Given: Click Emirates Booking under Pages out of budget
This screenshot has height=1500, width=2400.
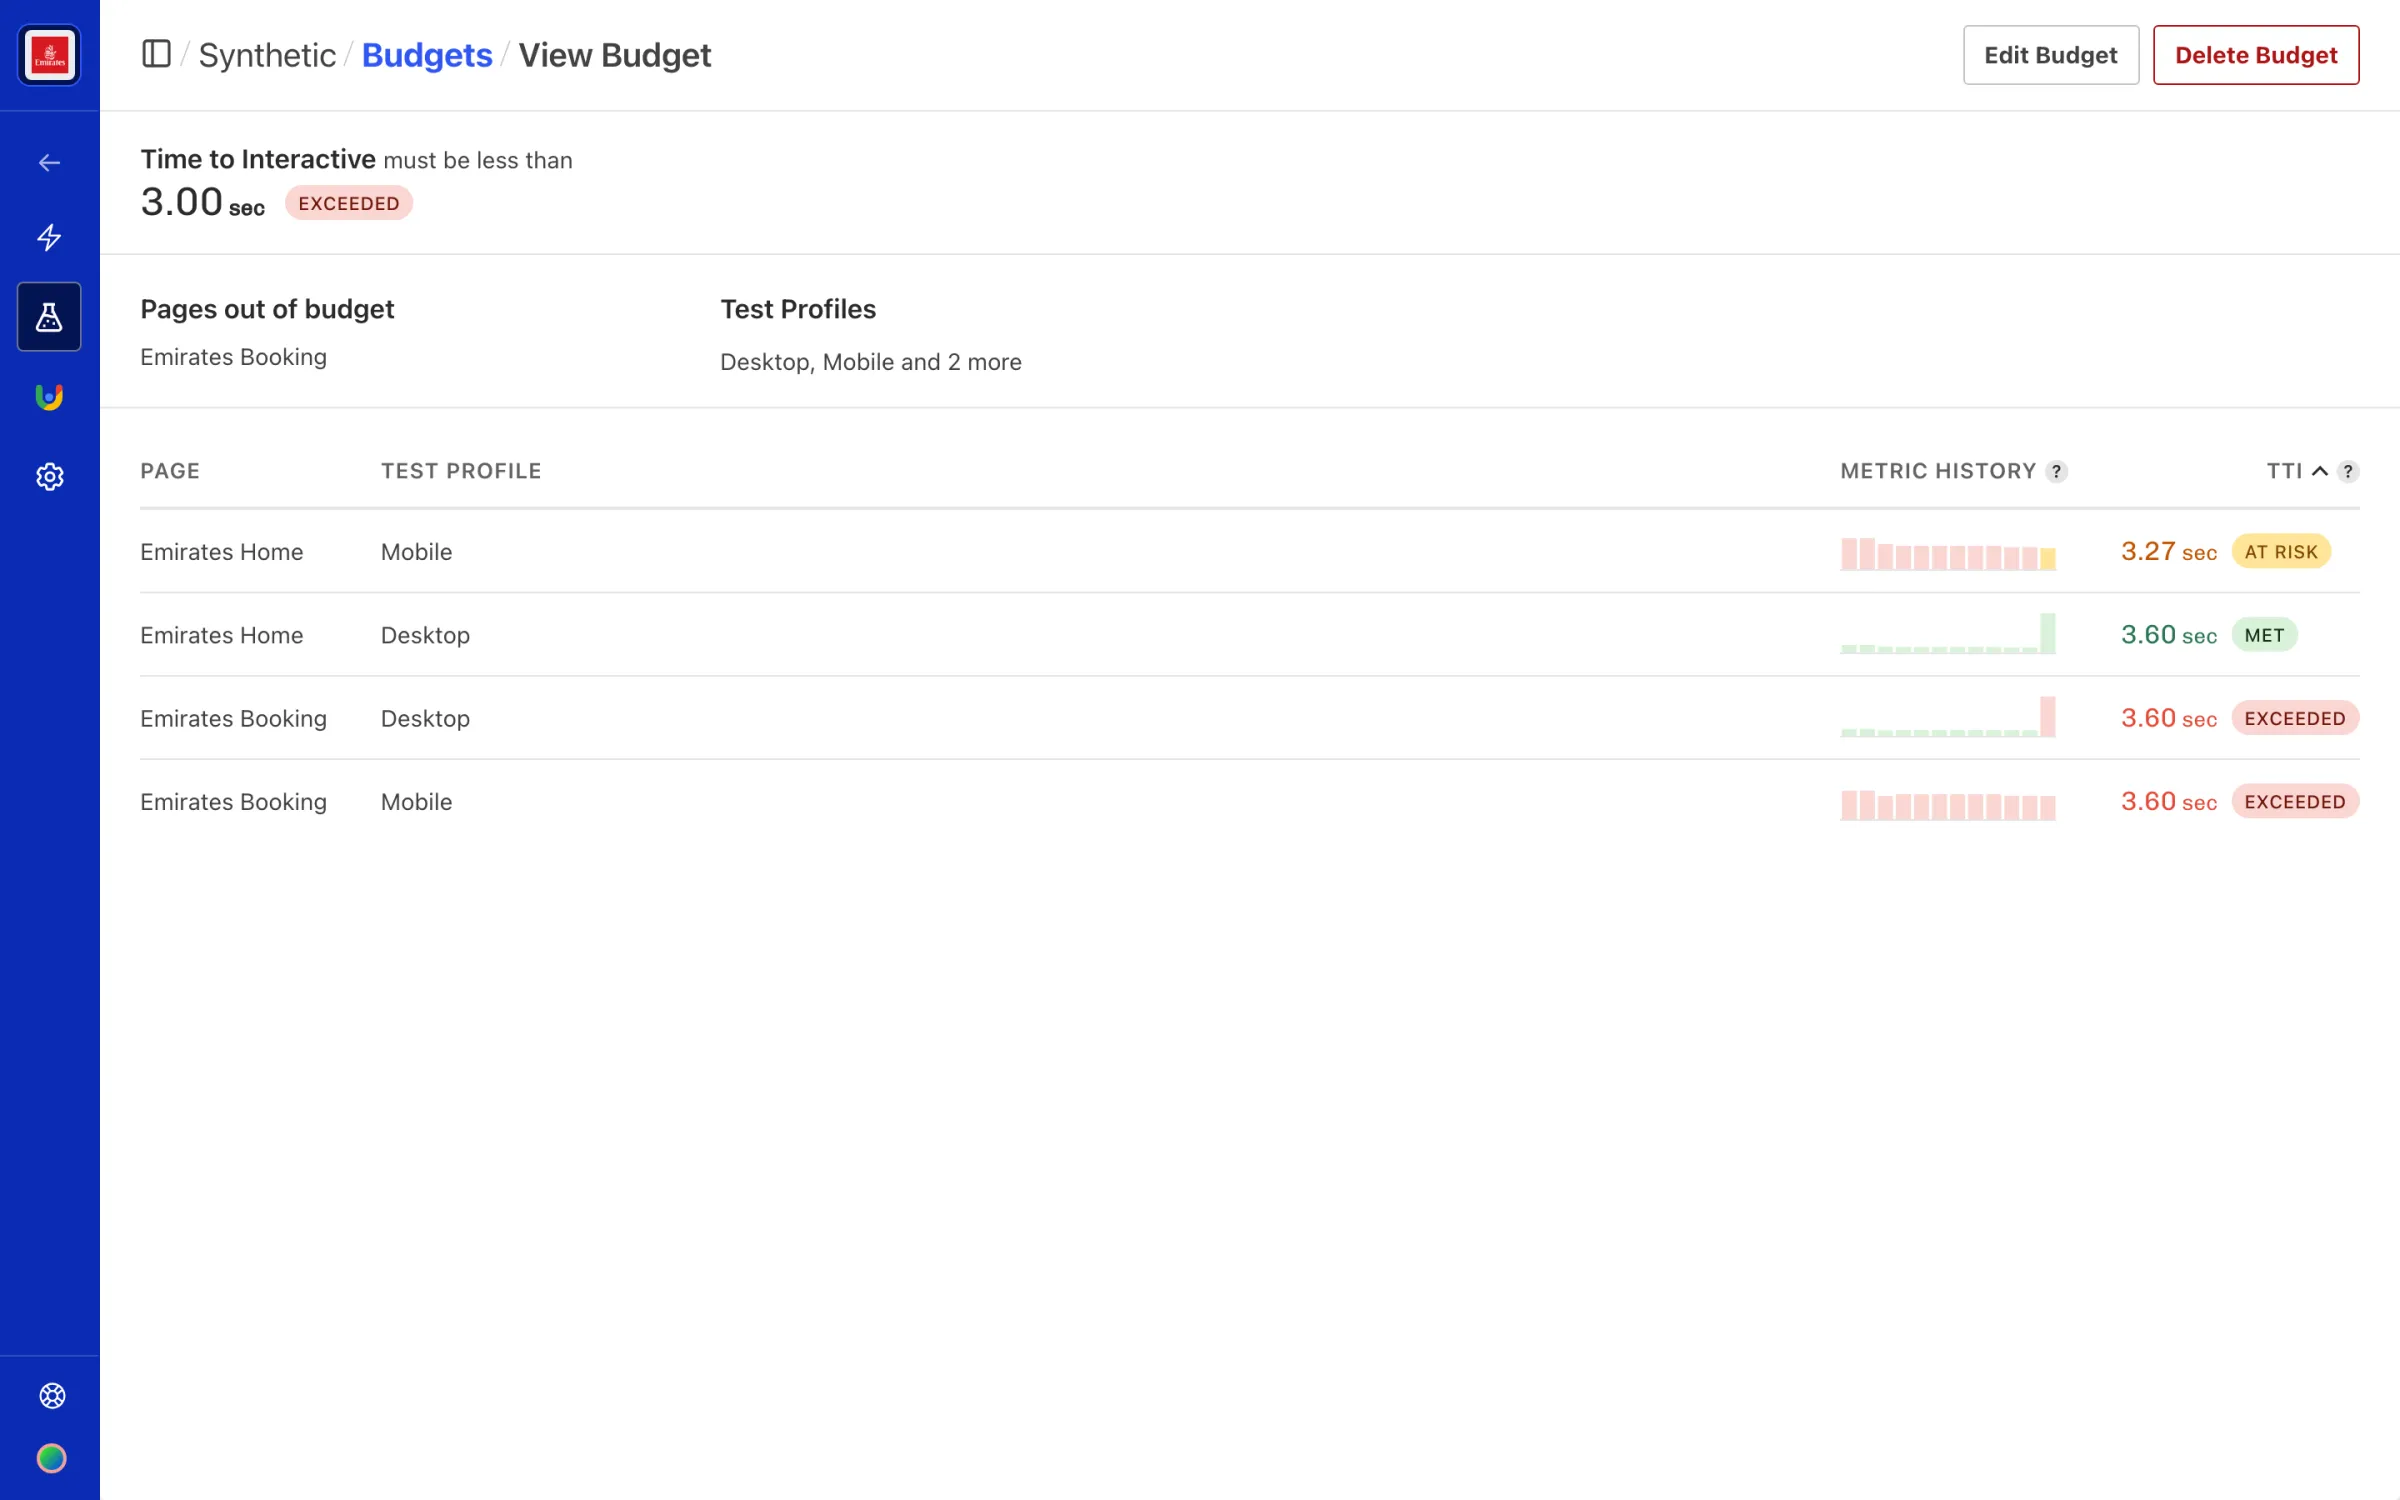Looking at the screenshot, I should point(233,357).
